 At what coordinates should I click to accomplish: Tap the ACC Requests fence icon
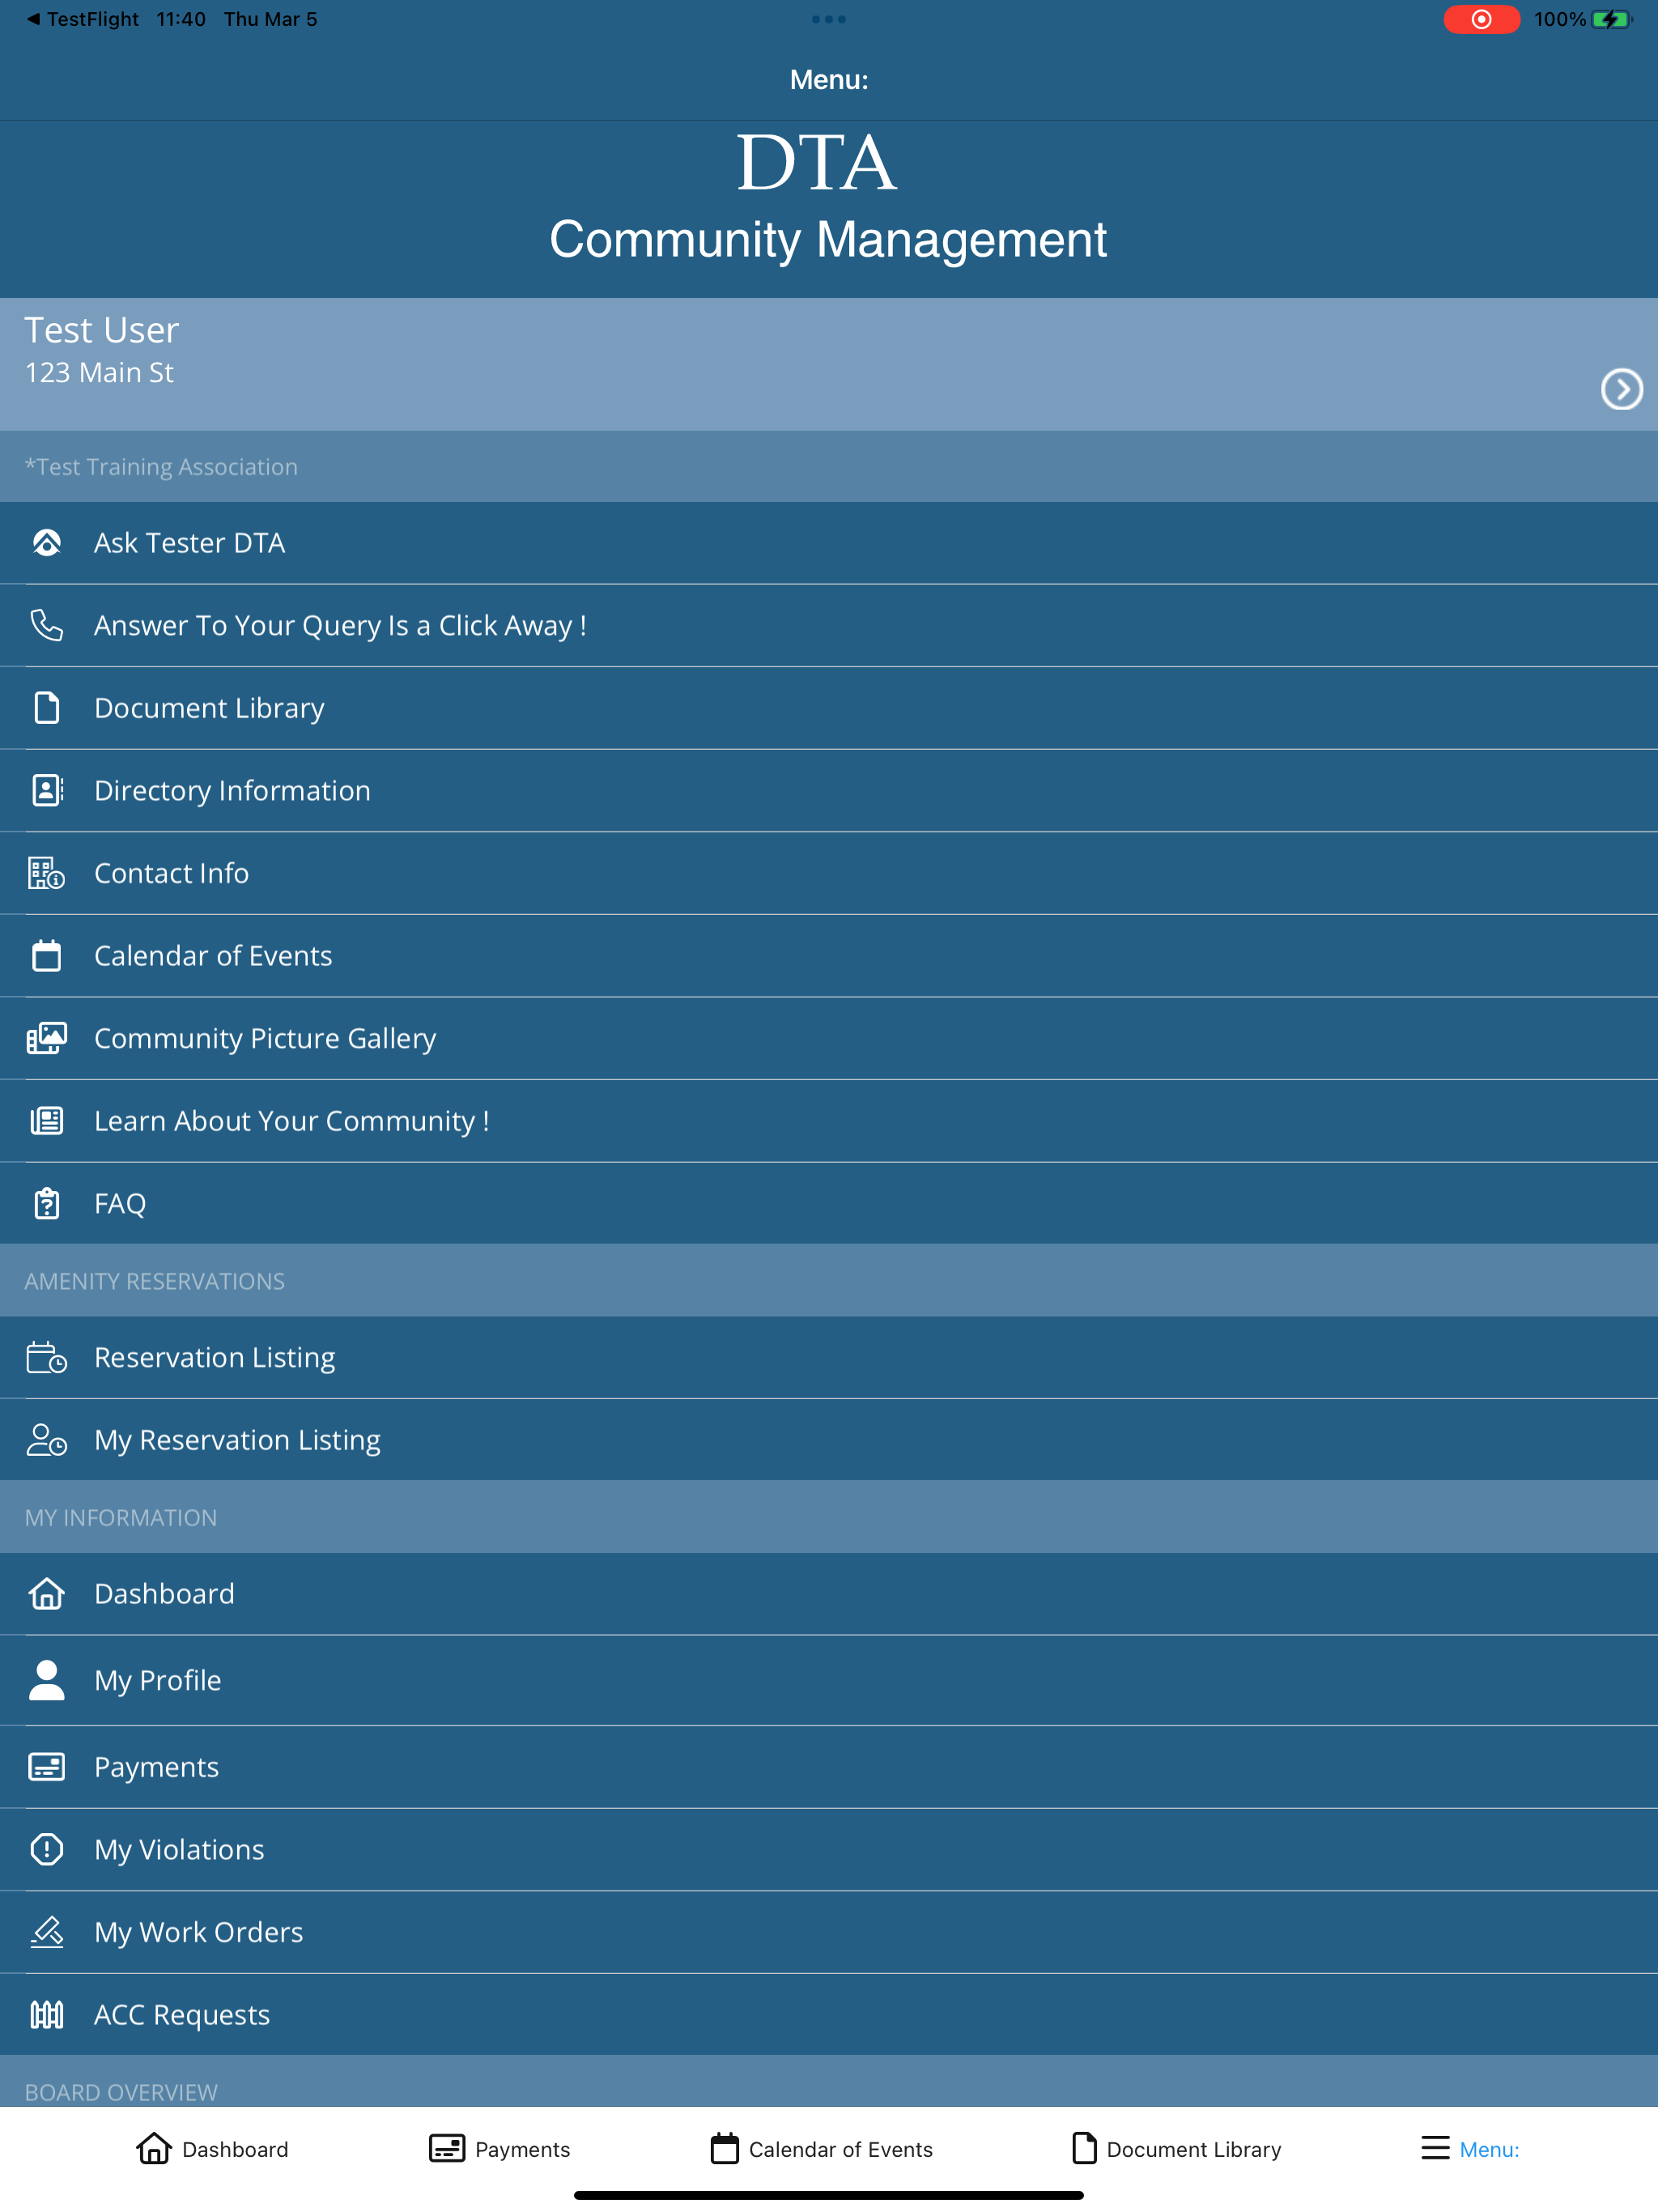tap(47, 2015)
